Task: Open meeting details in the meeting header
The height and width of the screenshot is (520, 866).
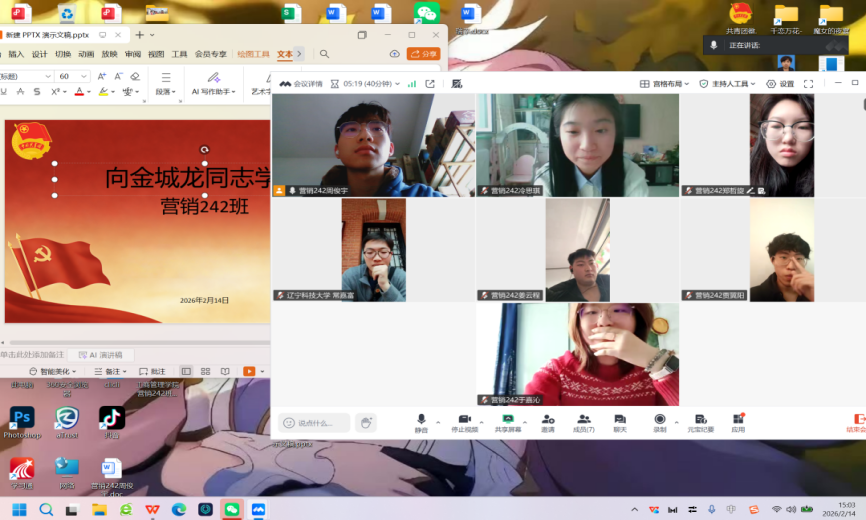Action: click(x=301, y=84)
